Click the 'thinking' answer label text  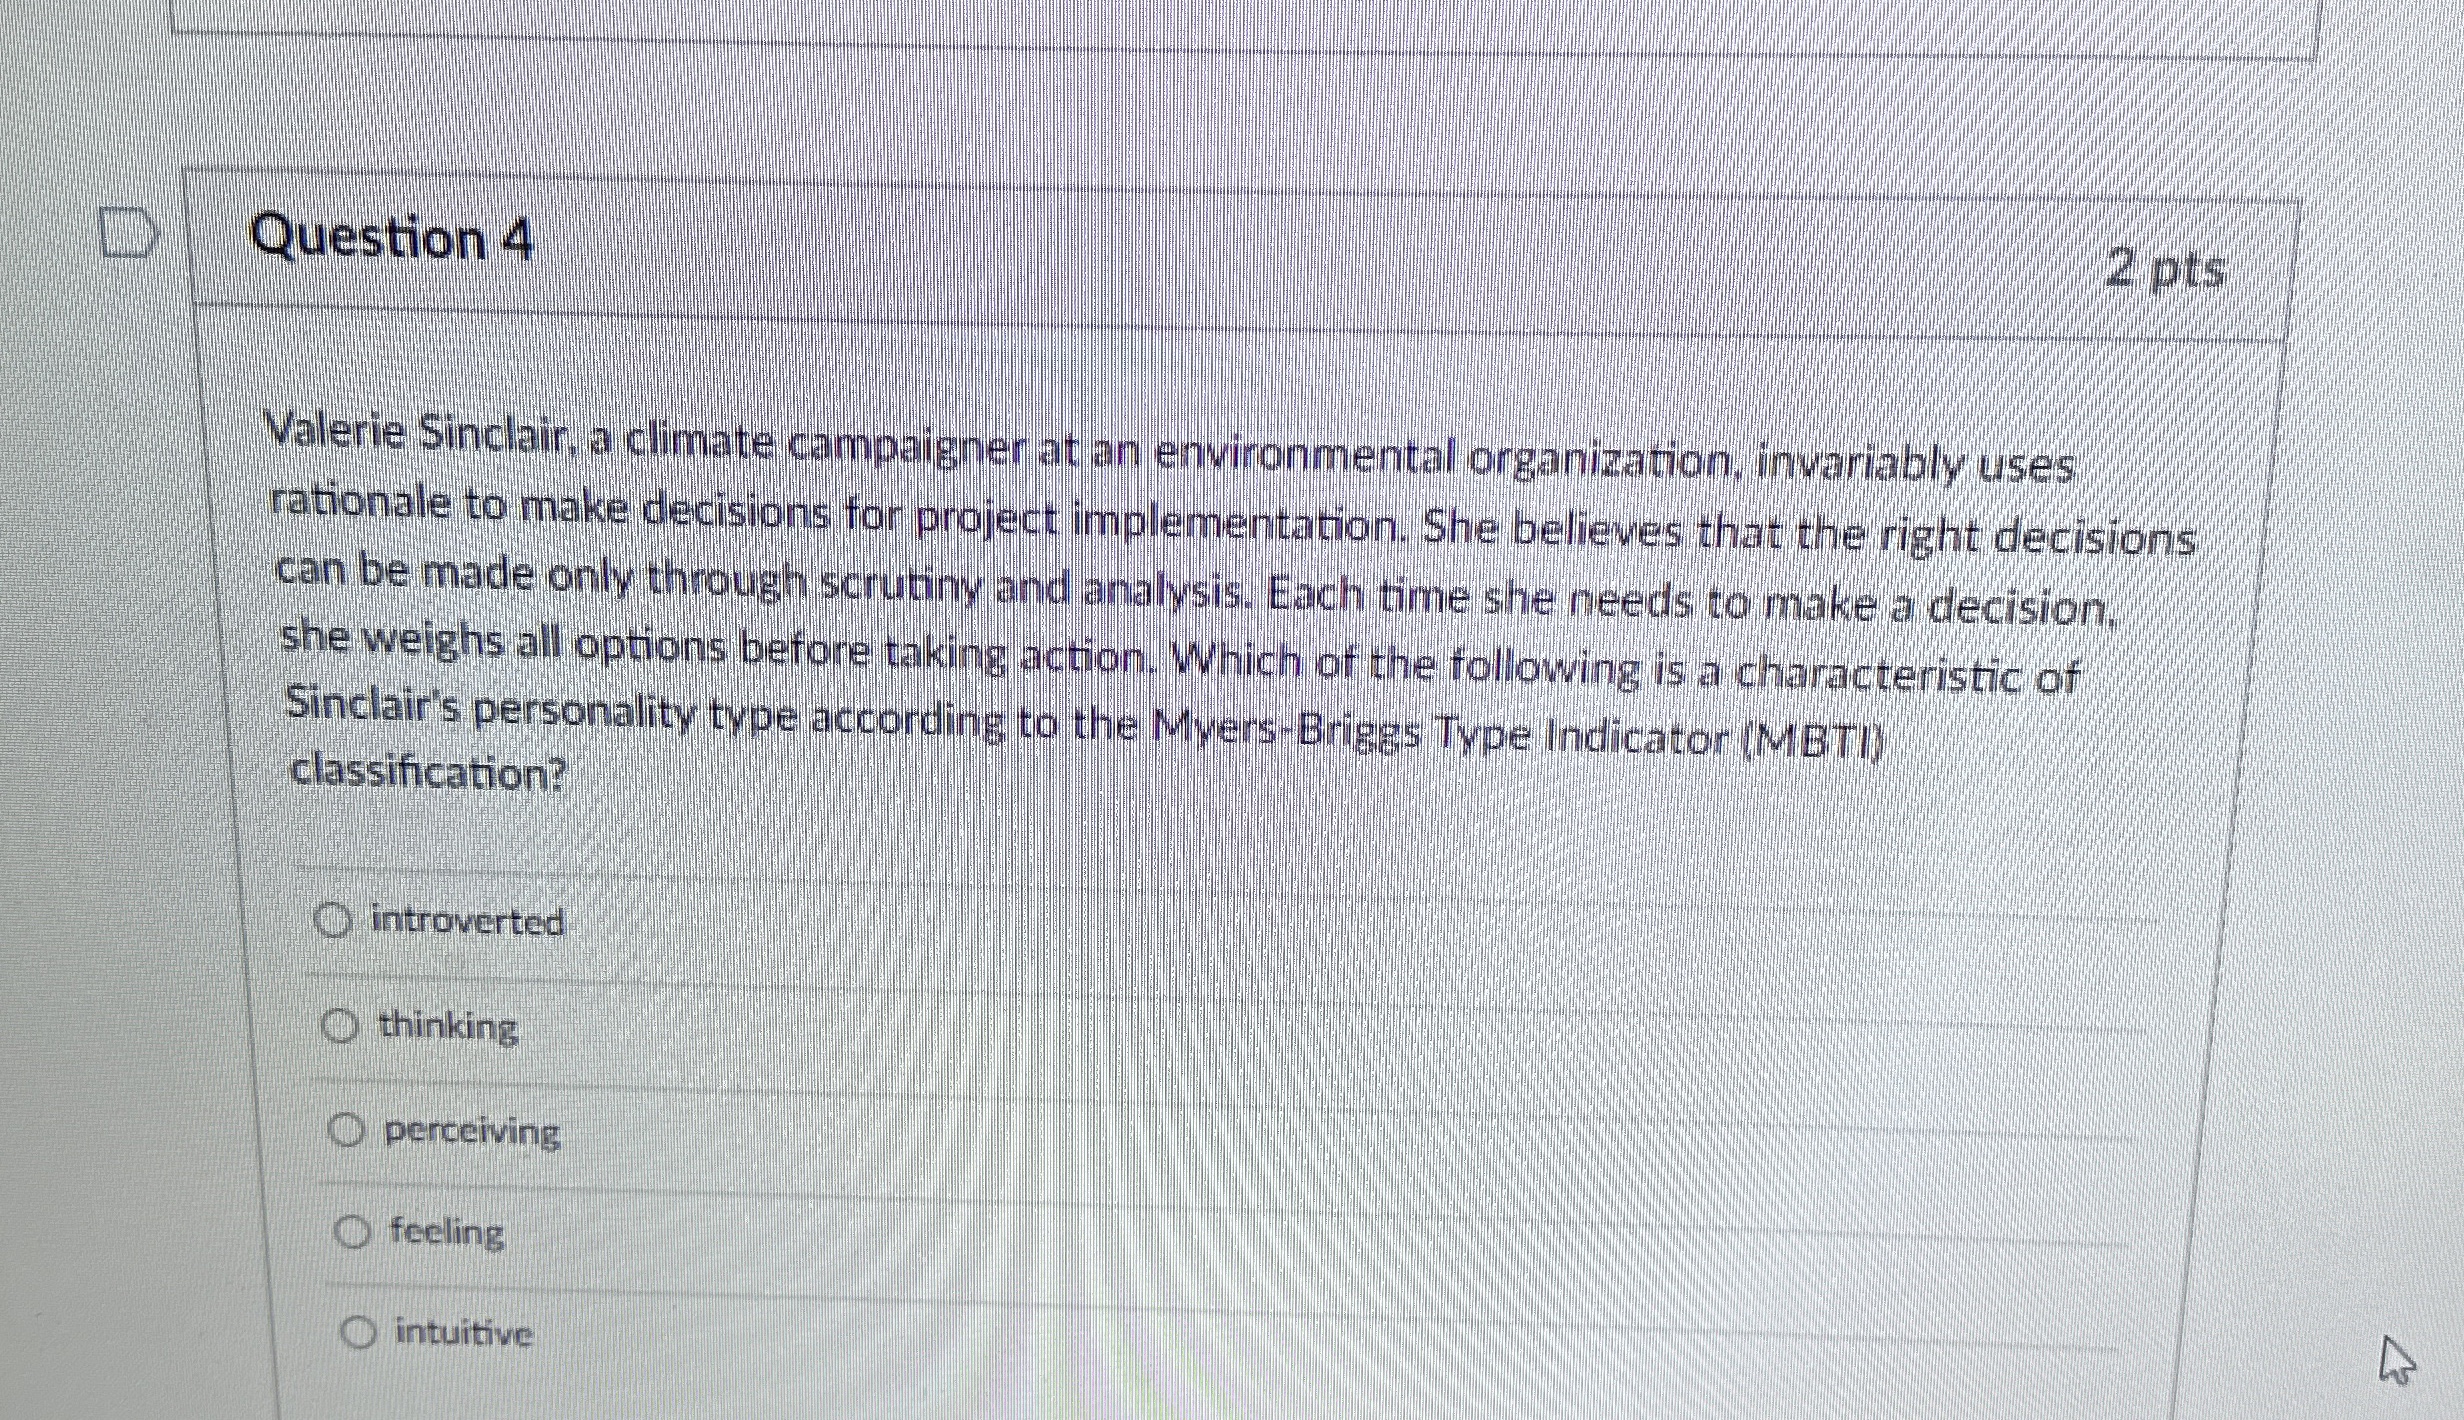(x=448, y=1027)
